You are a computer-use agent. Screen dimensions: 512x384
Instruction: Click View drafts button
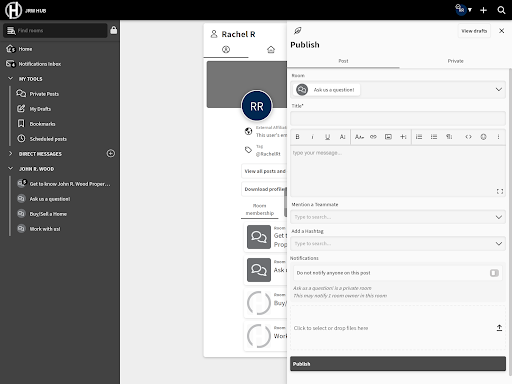[x=474, y=31]
